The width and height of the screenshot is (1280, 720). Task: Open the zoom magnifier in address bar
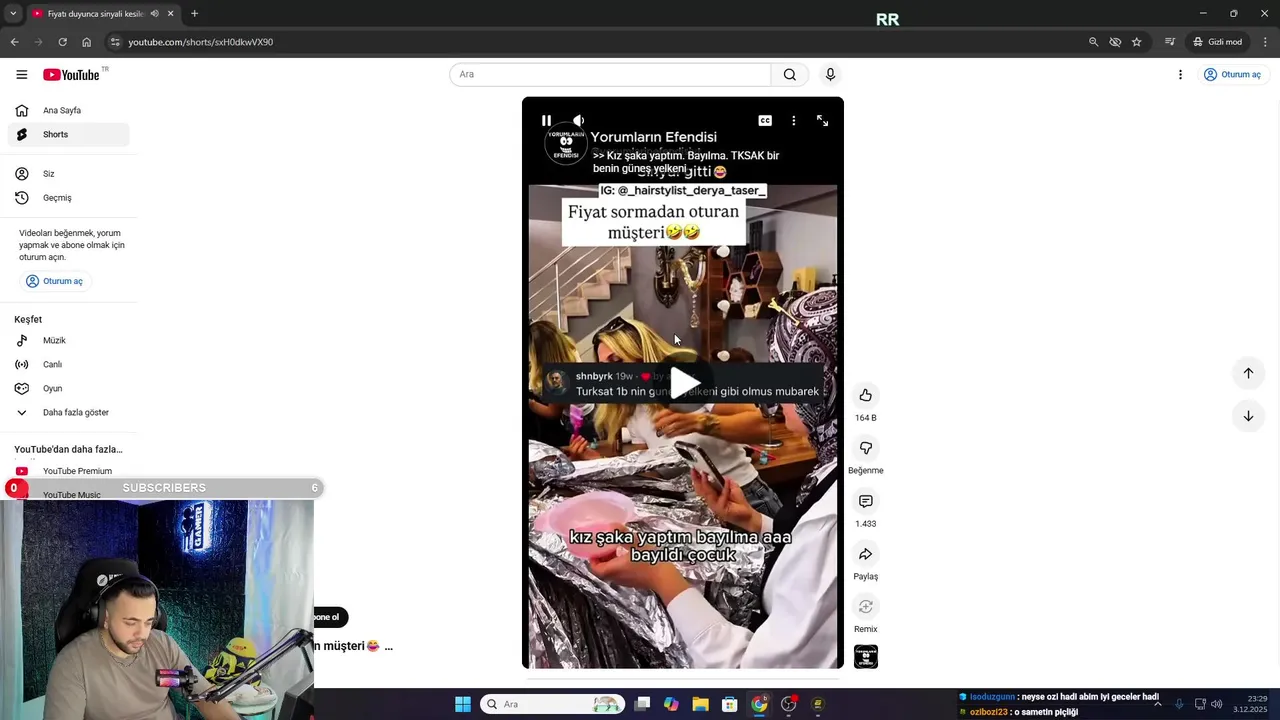(1093, 42)
